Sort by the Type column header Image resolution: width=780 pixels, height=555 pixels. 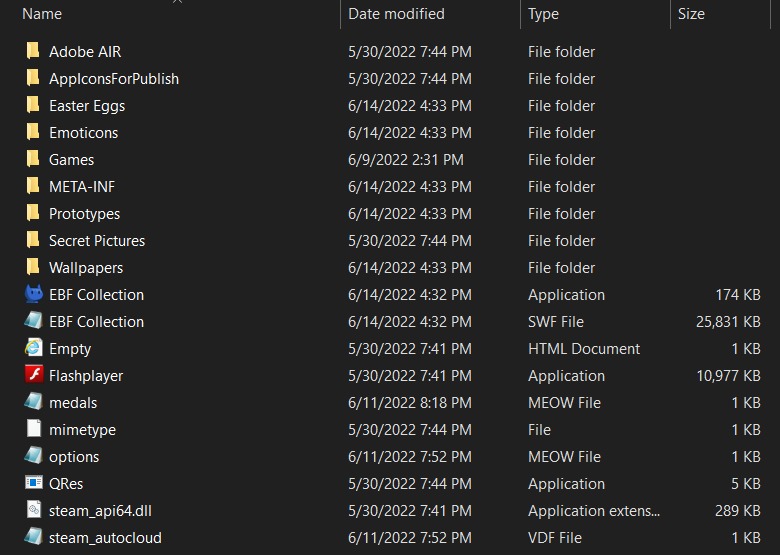[544, 14]
